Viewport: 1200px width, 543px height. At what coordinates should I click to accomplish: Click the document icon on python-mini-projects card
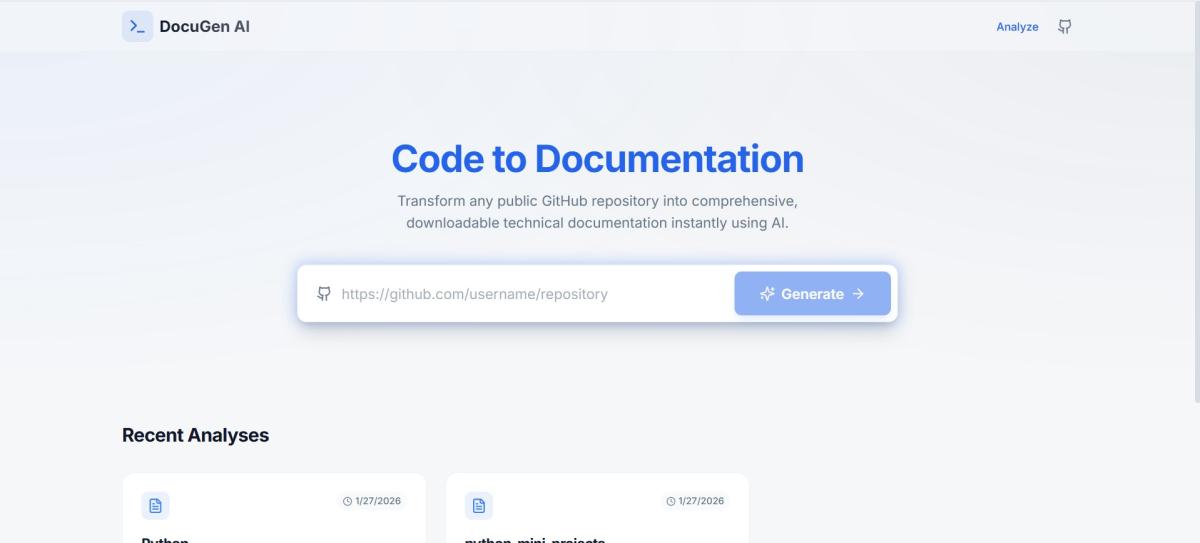click(478, 506)
